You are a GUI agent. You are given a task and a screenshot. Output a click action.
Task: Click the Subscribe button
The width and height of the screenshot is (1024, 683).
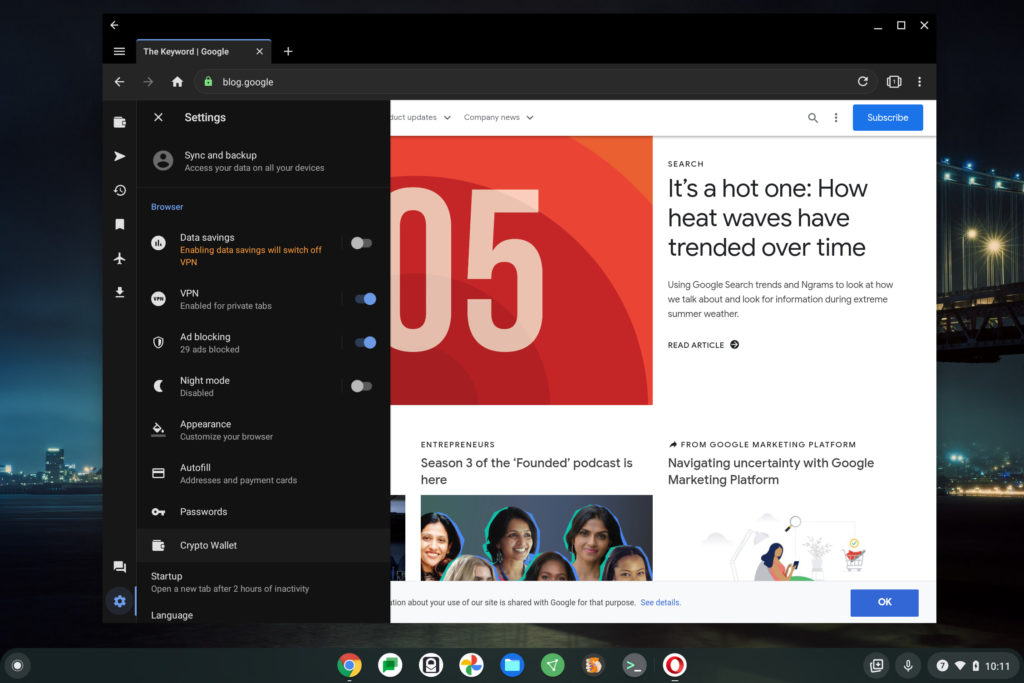(x=888, y=118)
